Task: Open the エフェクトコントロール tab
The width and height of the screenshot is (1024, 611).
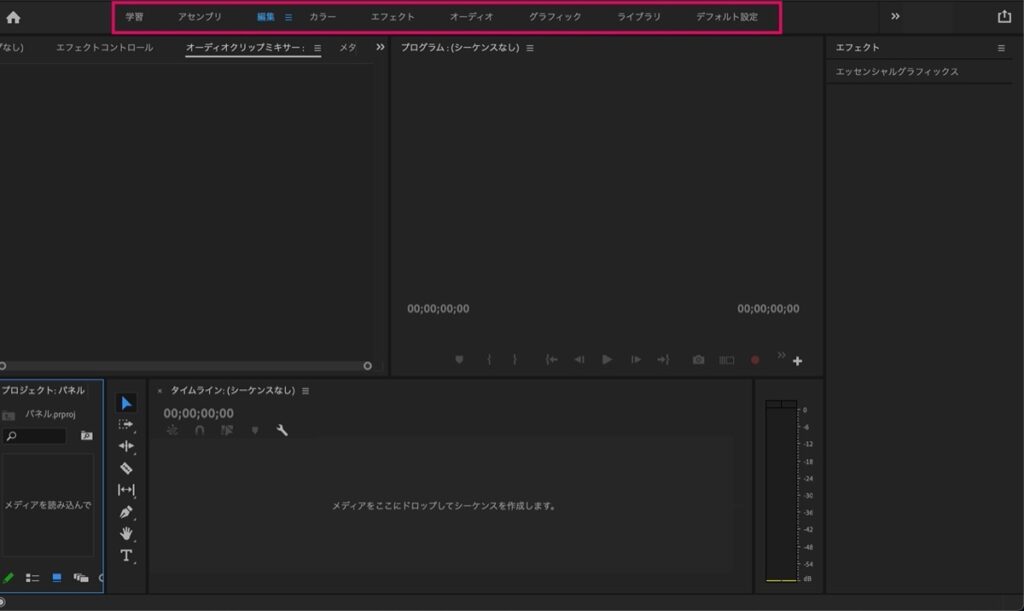Action: click(x=104, y=48)
